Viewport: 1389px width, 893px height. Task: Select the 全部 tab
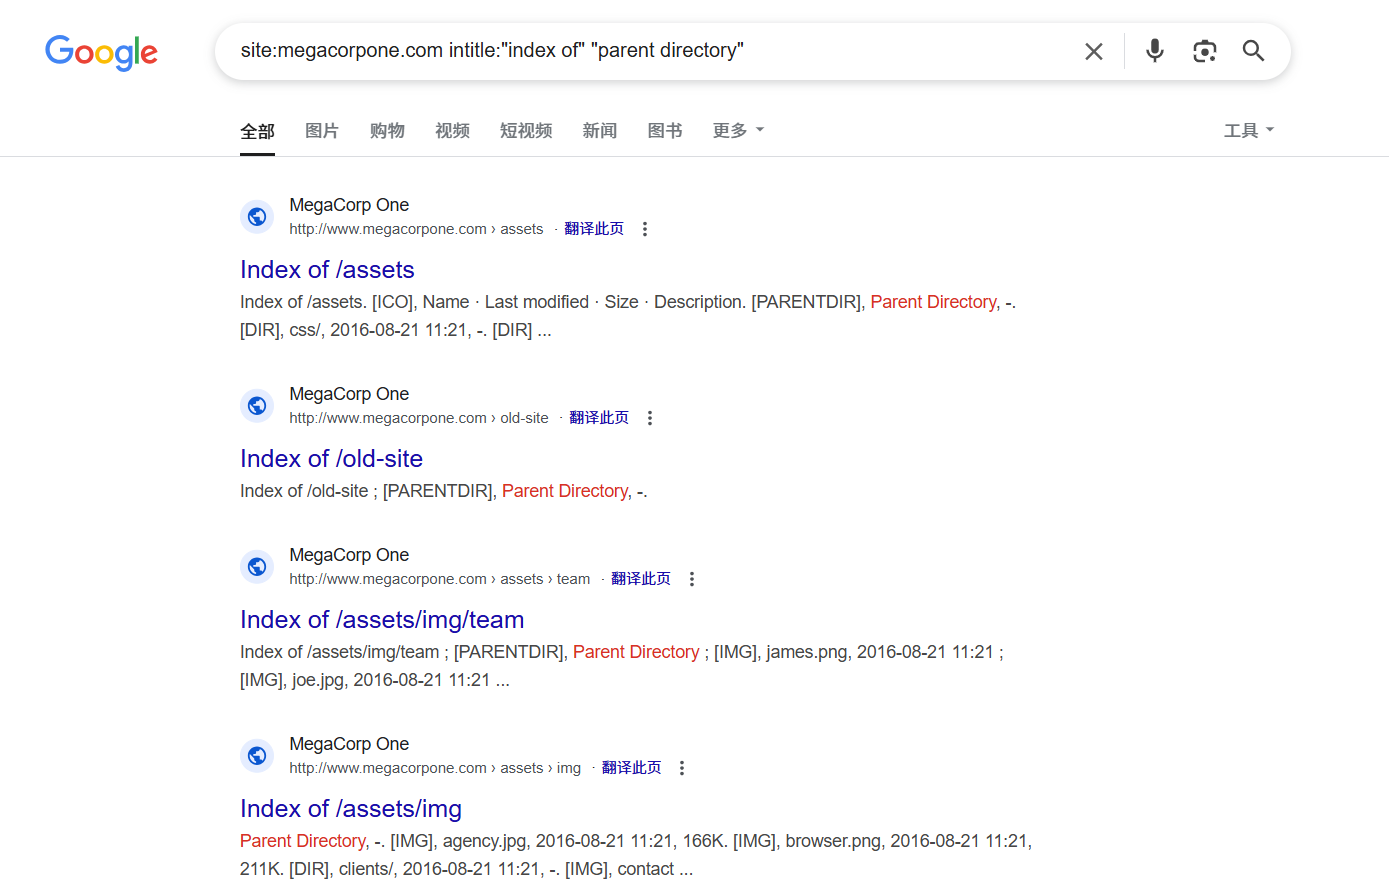point(257,131)
